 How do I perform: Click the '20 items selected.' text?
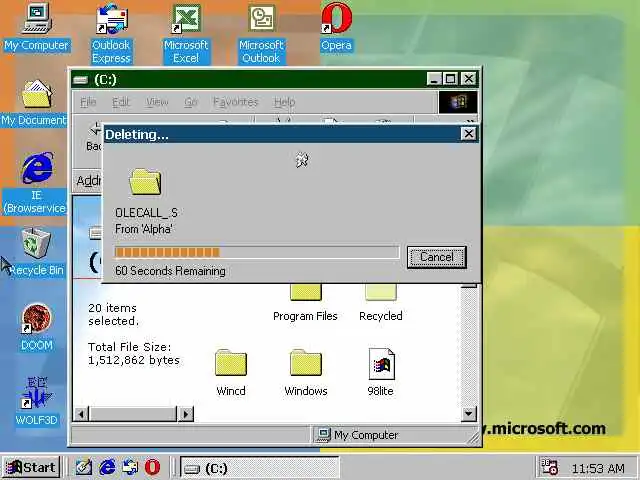pos(113,314)
